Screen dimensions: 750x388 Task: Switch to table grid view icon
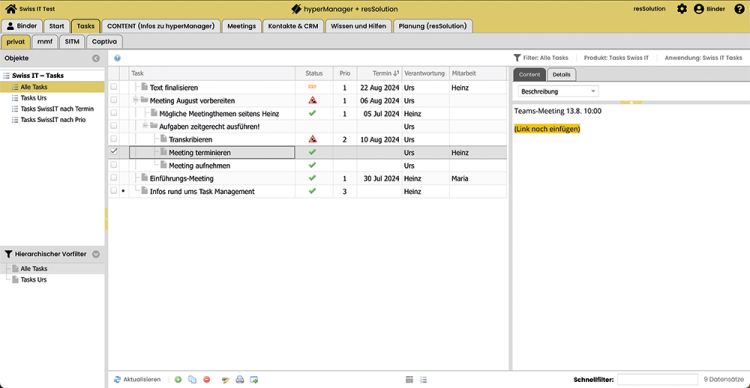(409, 379)
